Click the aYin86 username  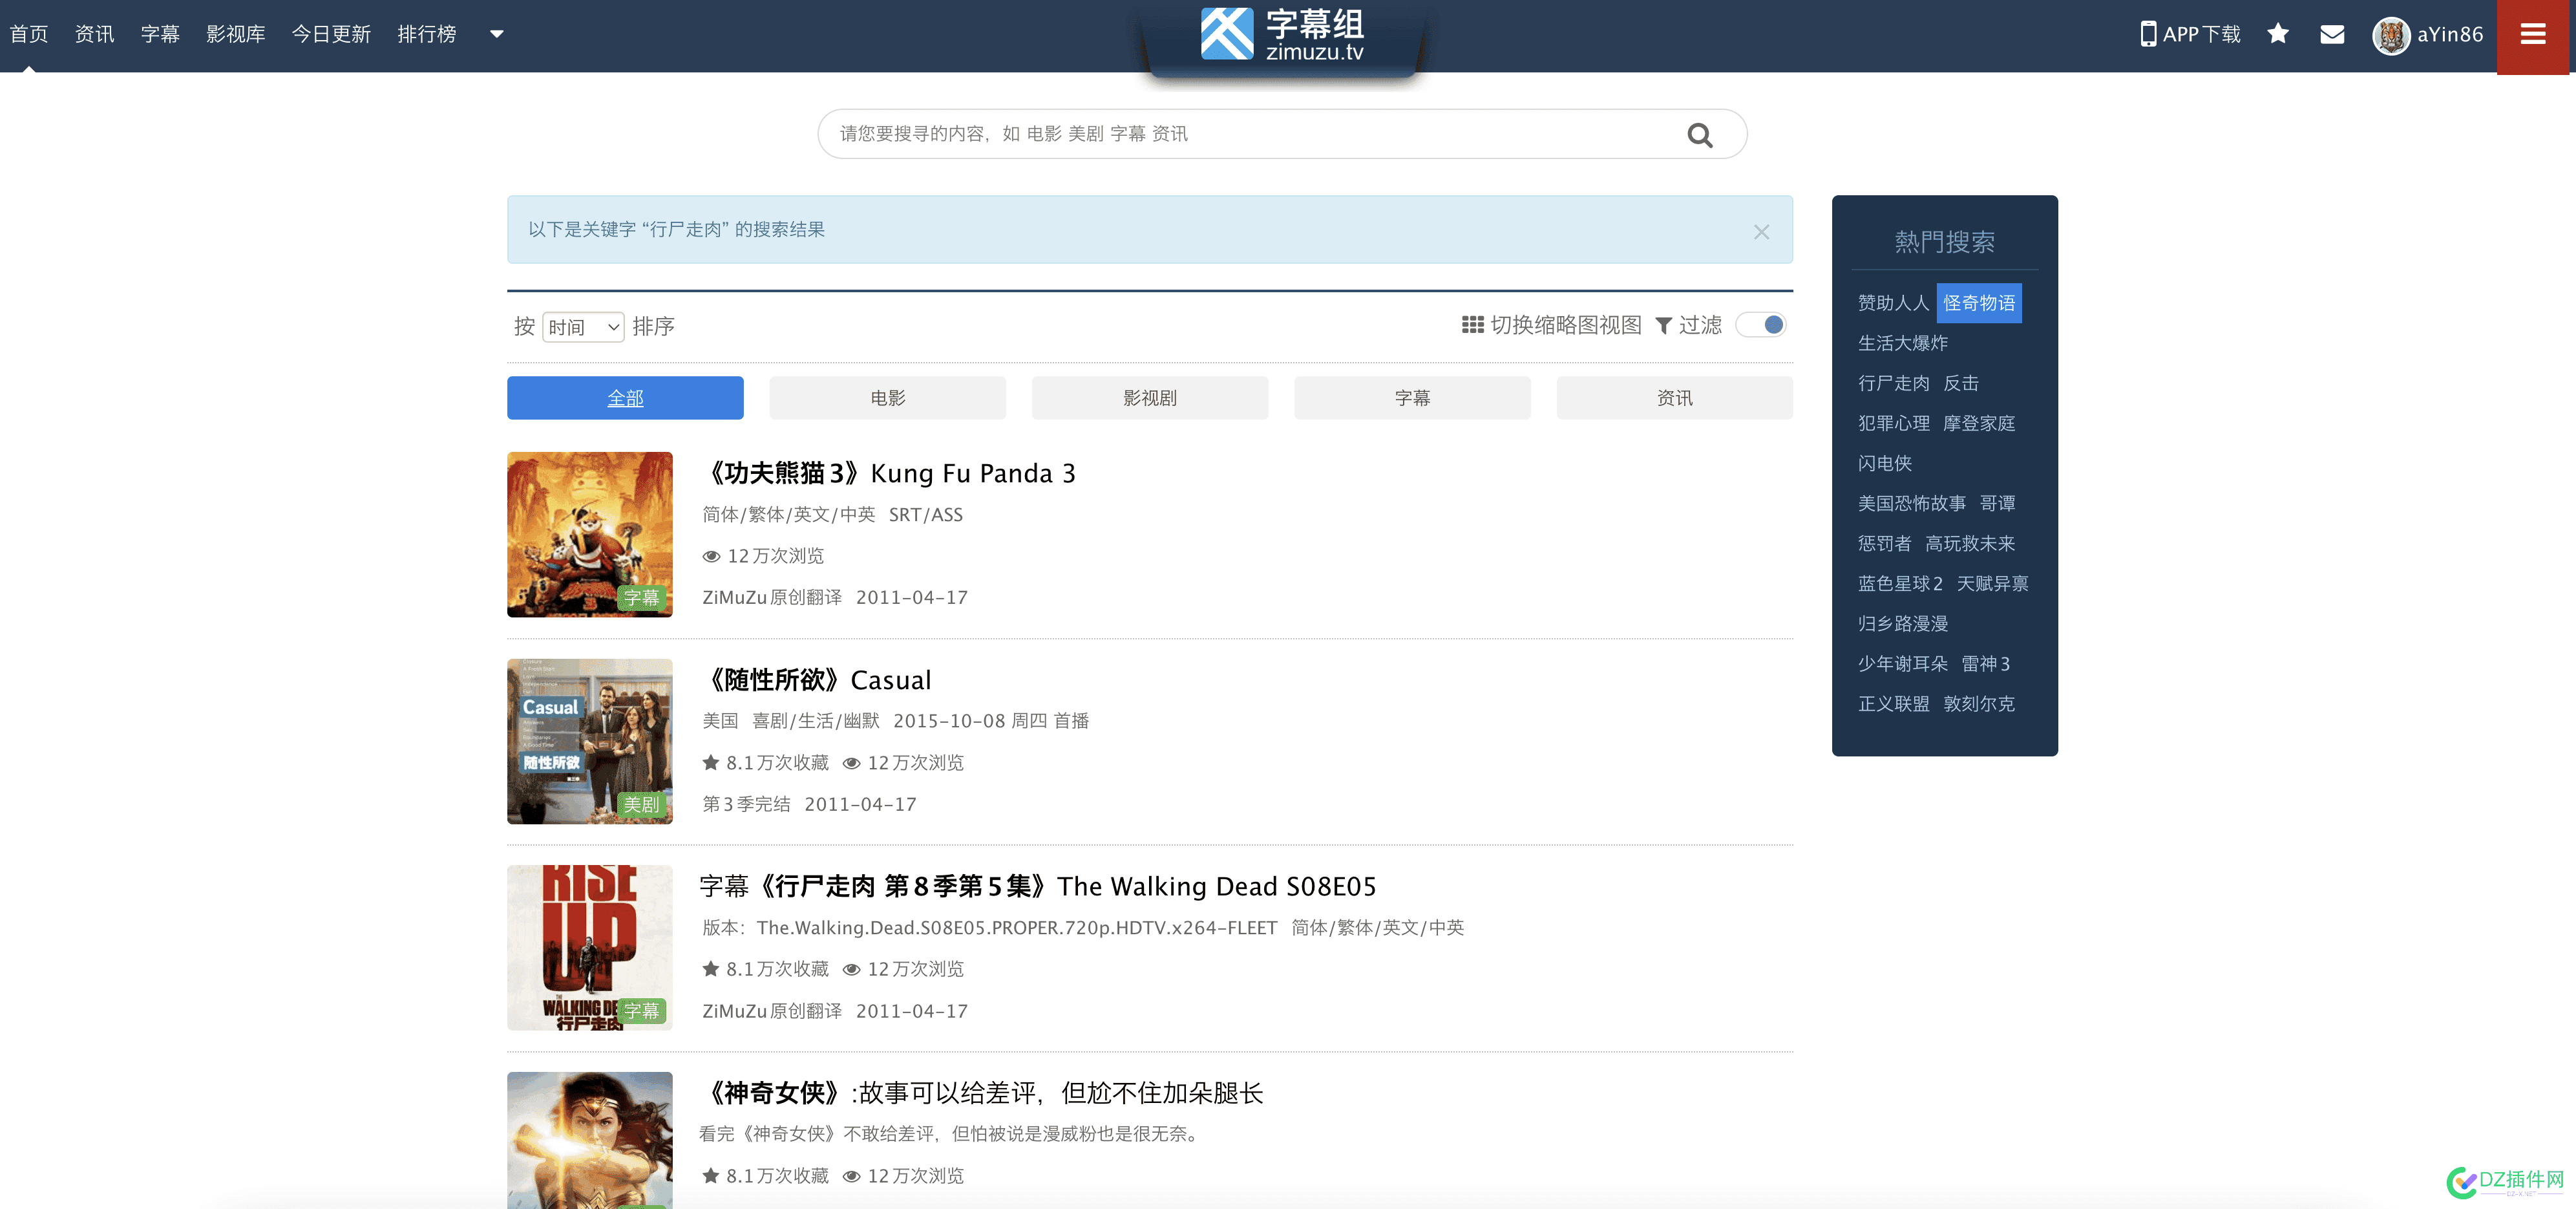point(2450,34)
